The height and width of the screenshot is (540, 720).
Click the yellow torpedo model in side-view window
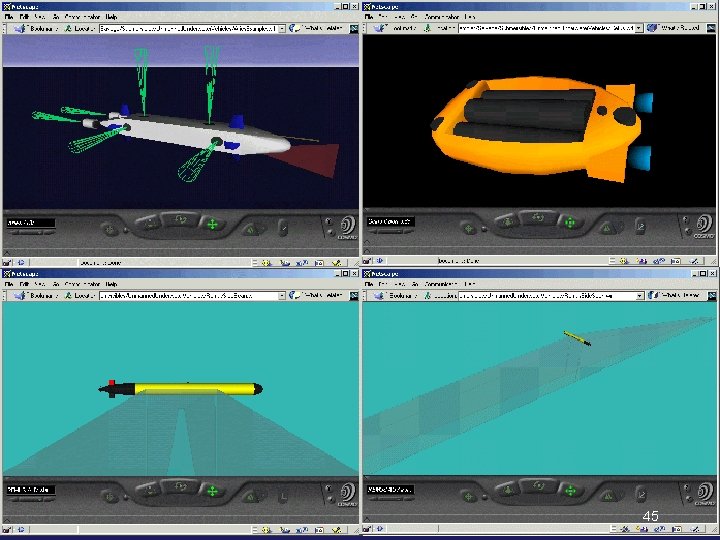[x=180, y=389]
